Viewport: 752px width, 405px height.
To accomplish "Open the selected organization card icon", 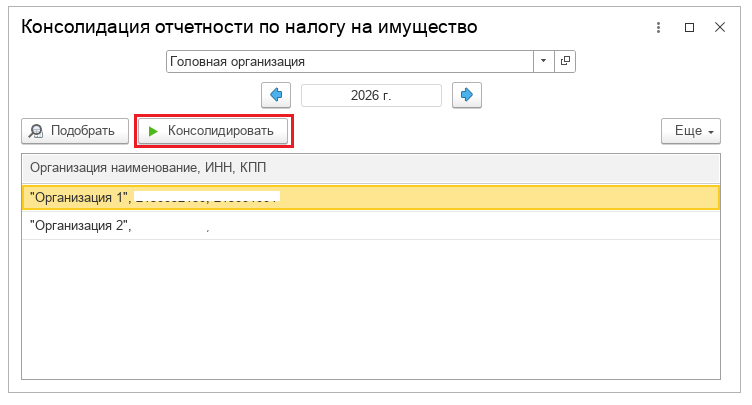I will (x=565, y=61).
